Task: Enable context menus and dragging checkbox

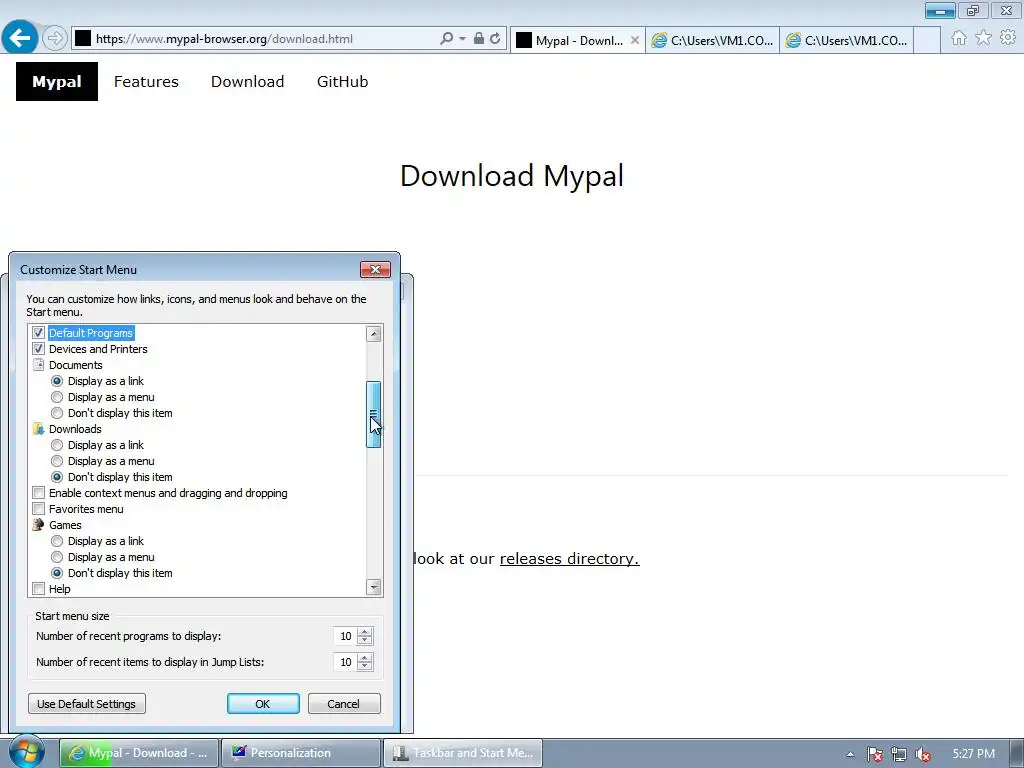Action: tap(39, 493)
